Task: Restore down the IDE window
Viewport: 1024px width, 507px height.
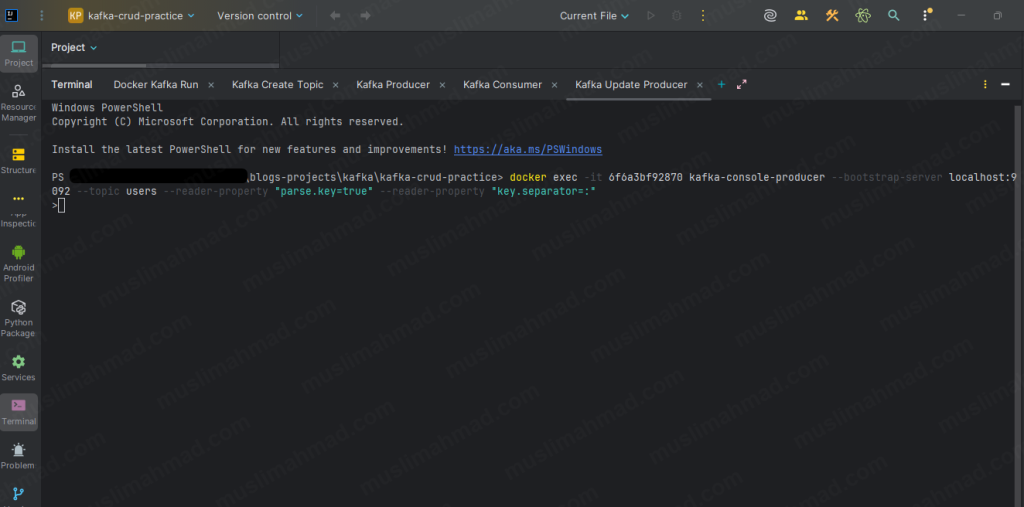Action: point(997,16)
